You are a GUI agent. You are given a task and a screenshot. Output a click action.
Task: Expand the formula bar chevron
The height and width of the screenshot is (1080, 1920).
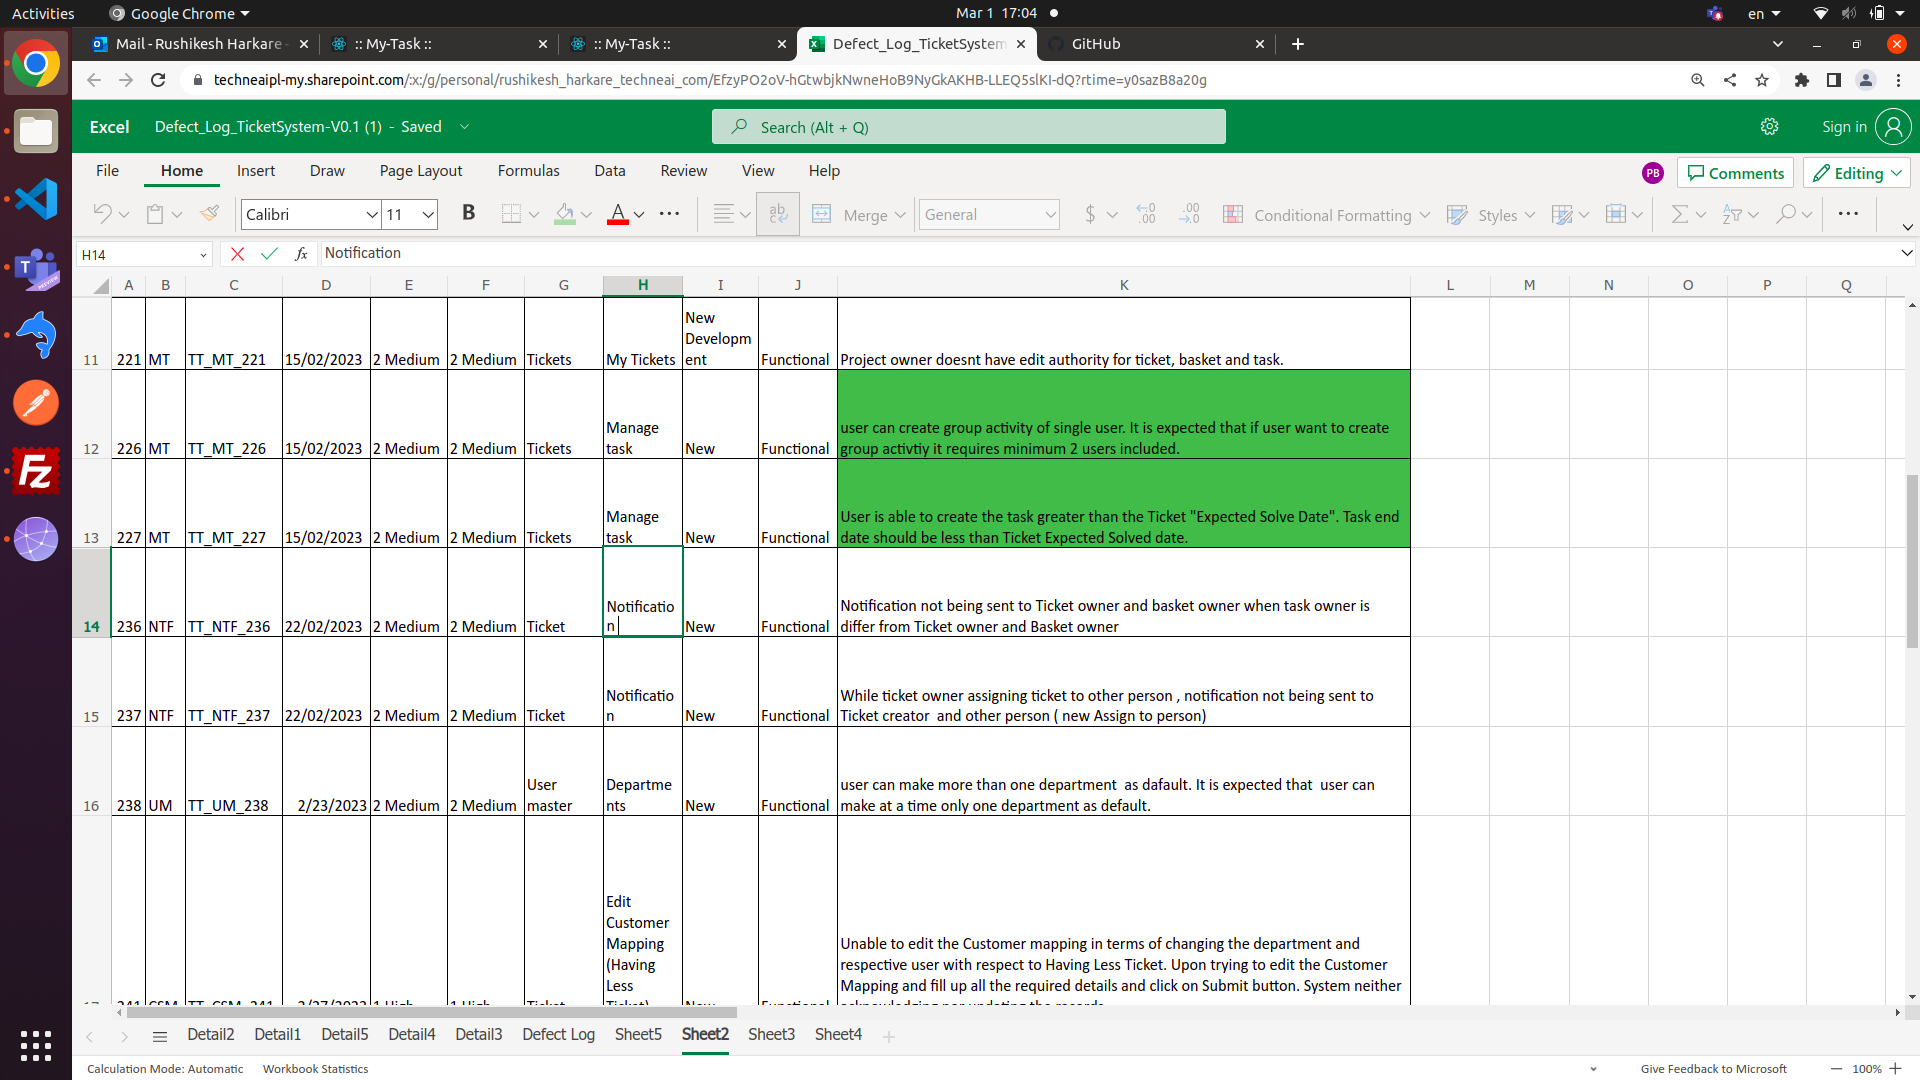(1906, 254)
